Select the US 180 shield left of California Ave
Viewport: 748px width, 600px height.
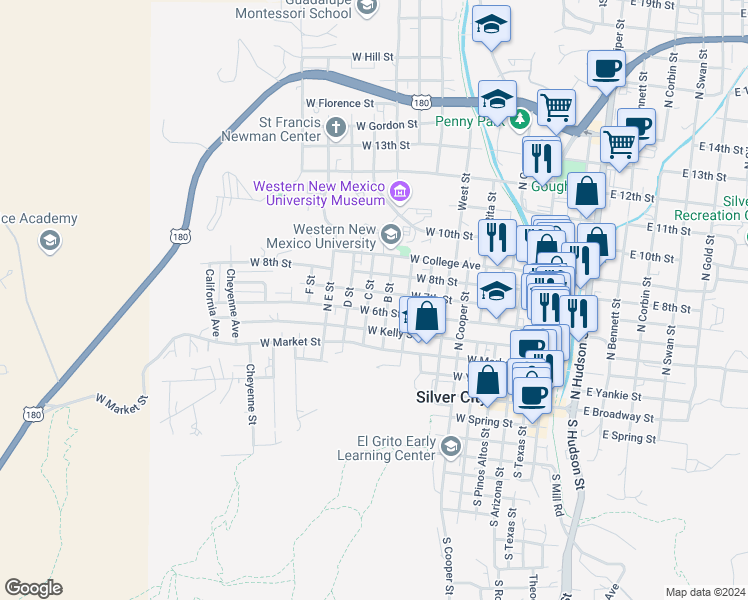[x=180, y=236]
